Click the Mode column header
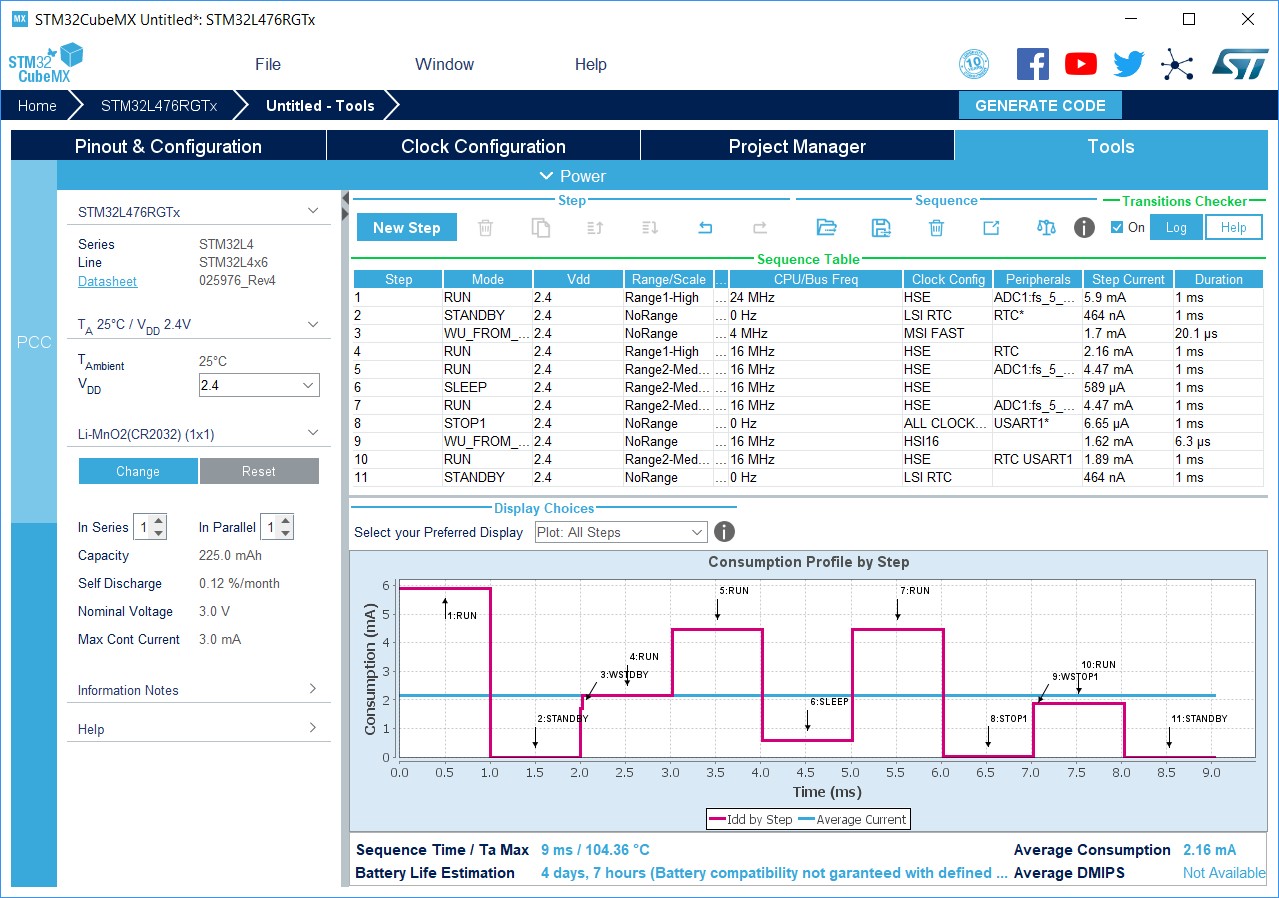 487,279
